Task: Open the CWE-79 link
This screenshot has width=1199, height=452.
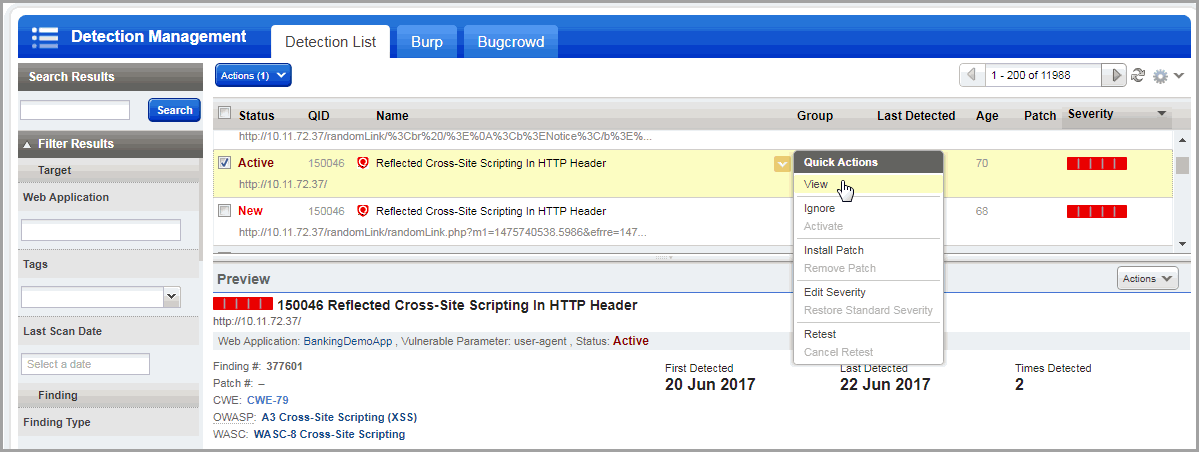Action: tap(267, 400)
